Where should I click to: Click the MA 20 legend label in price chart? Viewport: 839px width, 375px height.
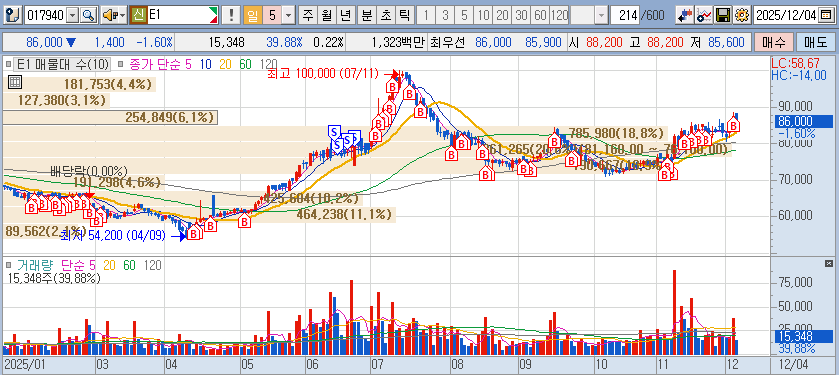(225, 65)
